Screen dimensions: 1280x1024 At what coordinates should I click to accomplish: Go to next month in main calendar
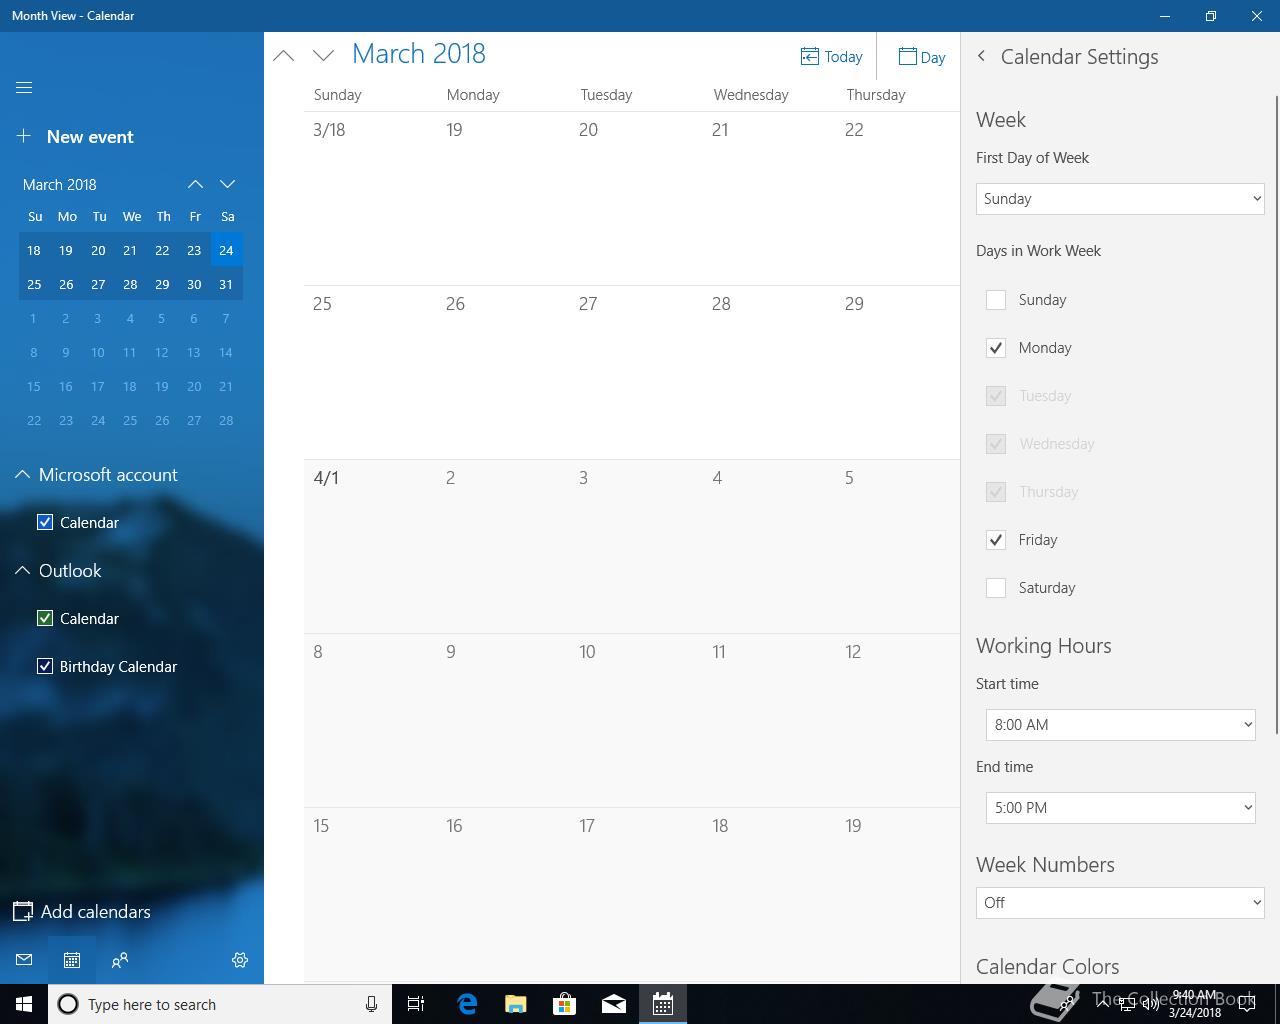pyautogui.click(x=323, y=56)
